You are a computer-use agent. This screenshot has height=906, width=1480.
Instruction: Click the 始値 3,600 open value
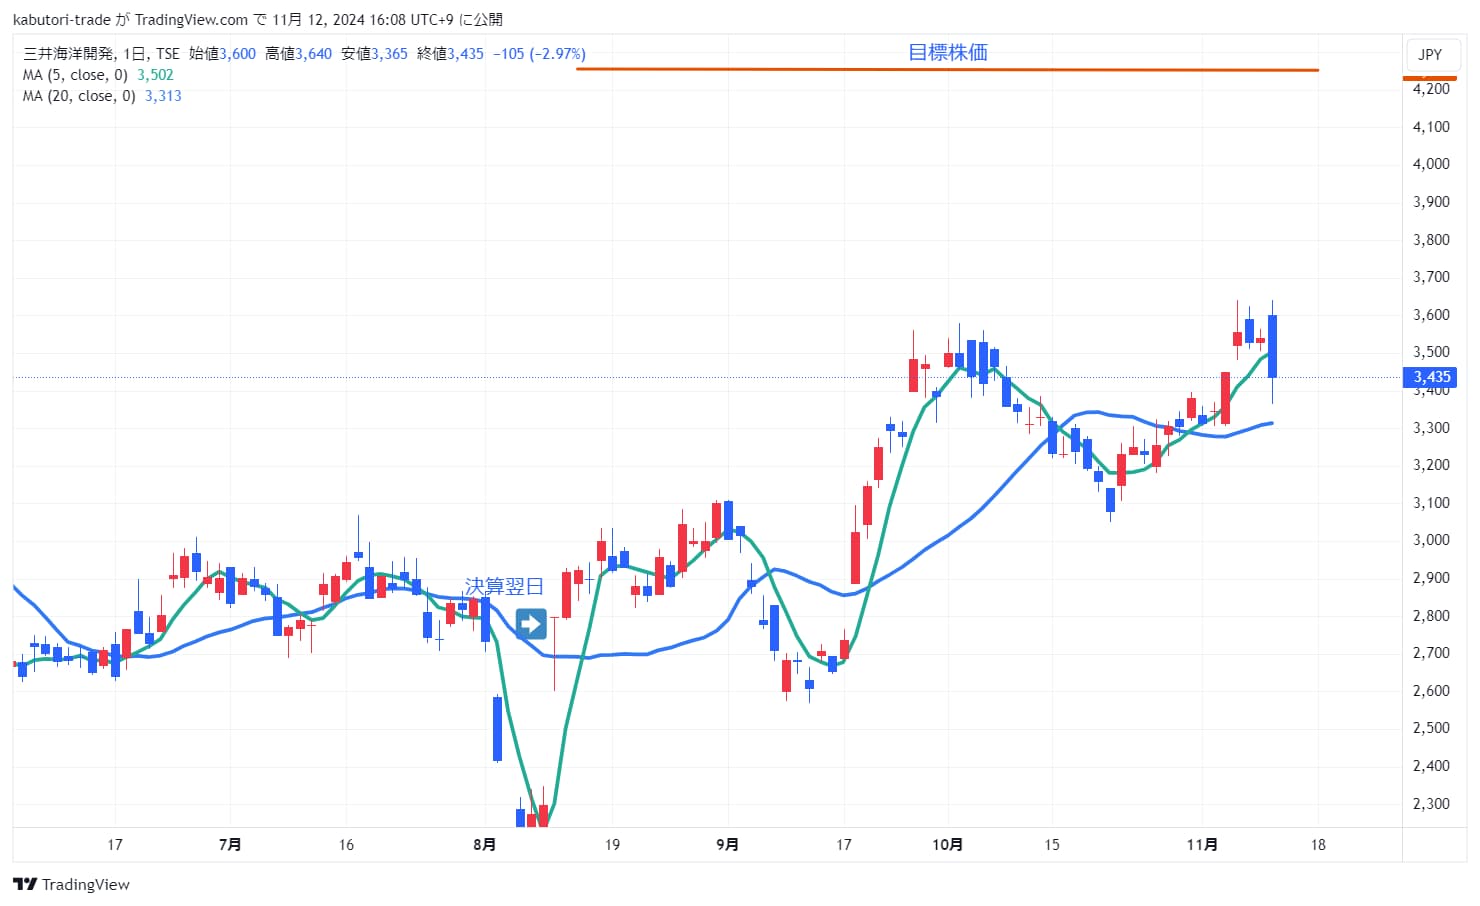pyautogui.click(x=222, y=54)
